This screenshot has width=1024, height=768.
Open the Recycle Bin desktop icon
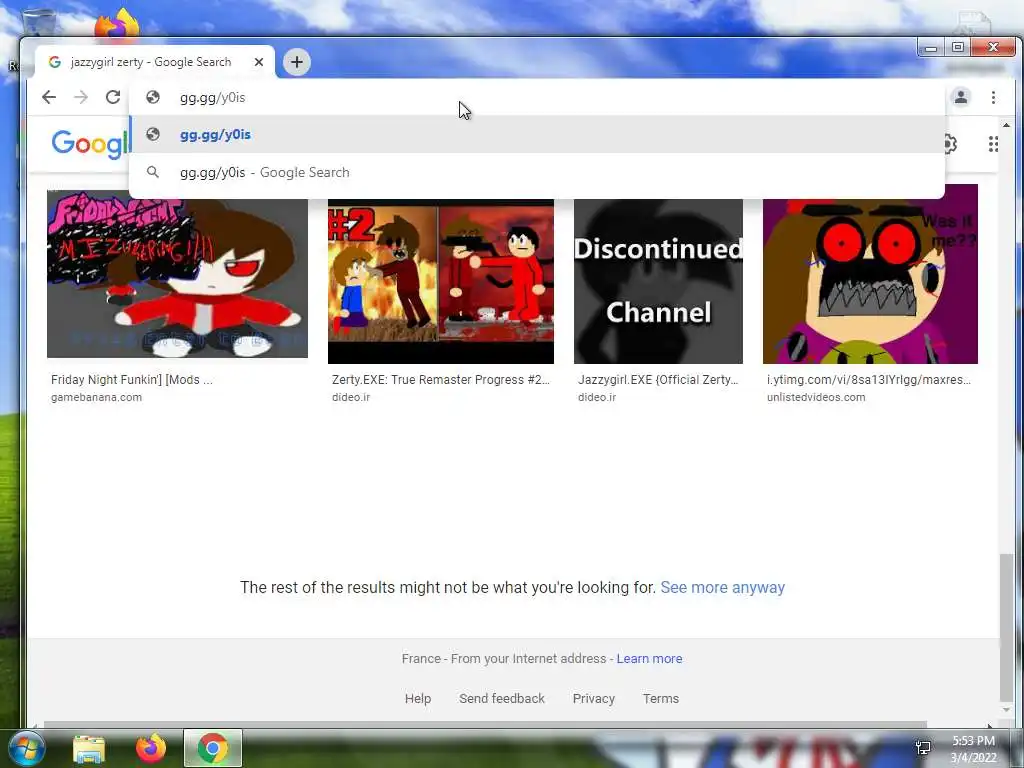point(39,22)
